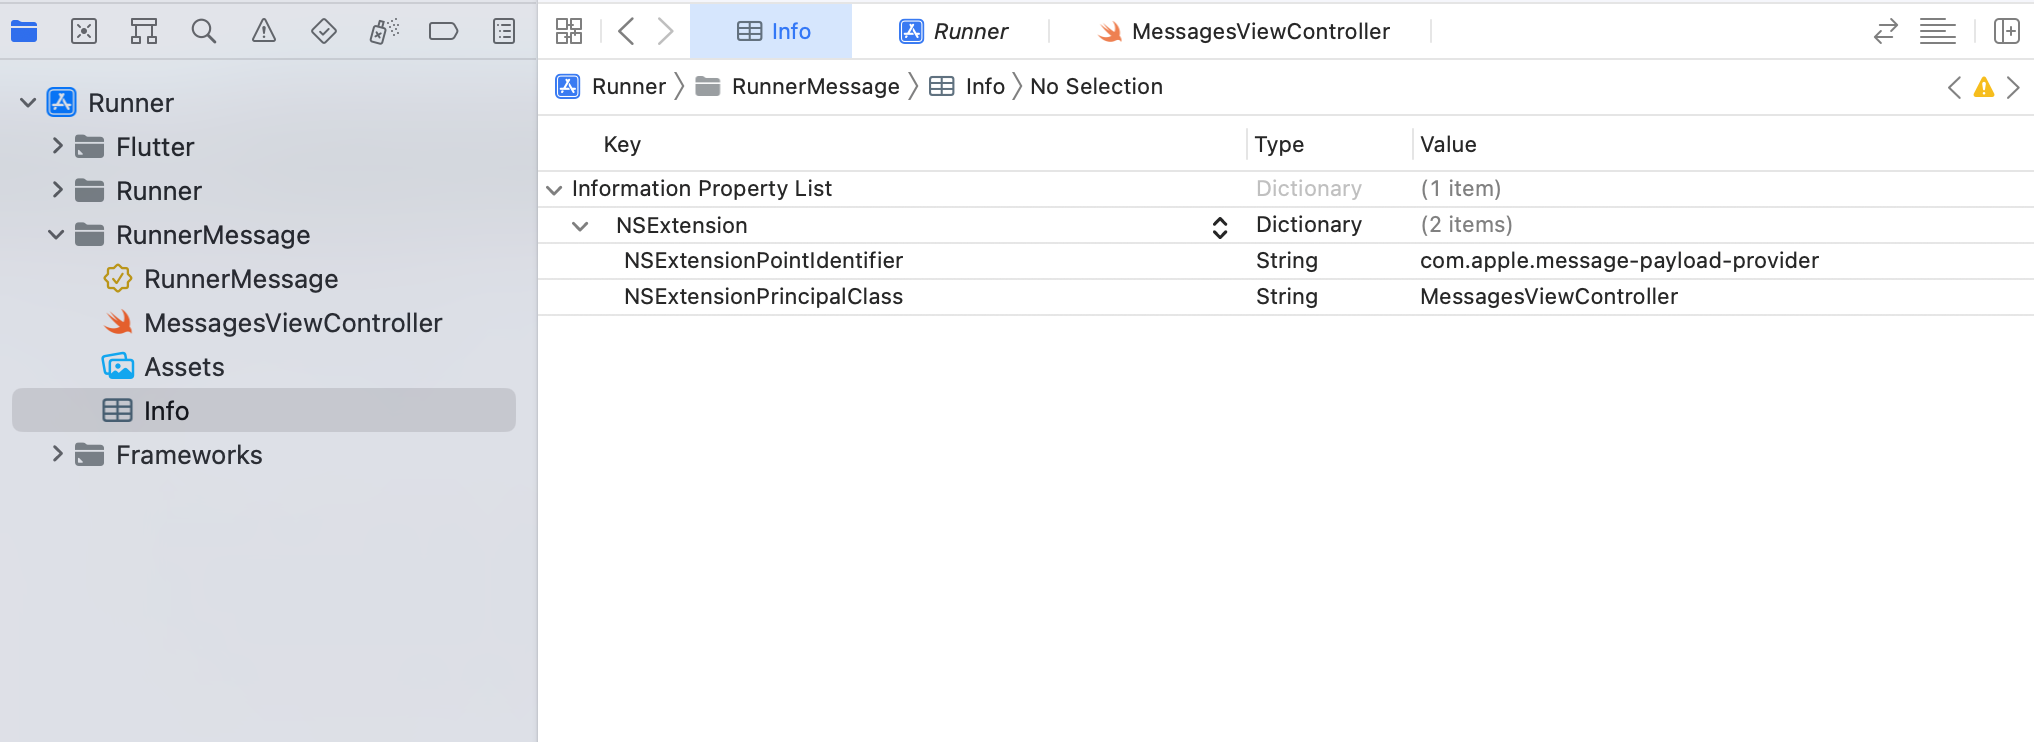This screenshot has width=2034, height=742.
Task: Collapse the RunnerMessage folder
Action: (57, 235)
